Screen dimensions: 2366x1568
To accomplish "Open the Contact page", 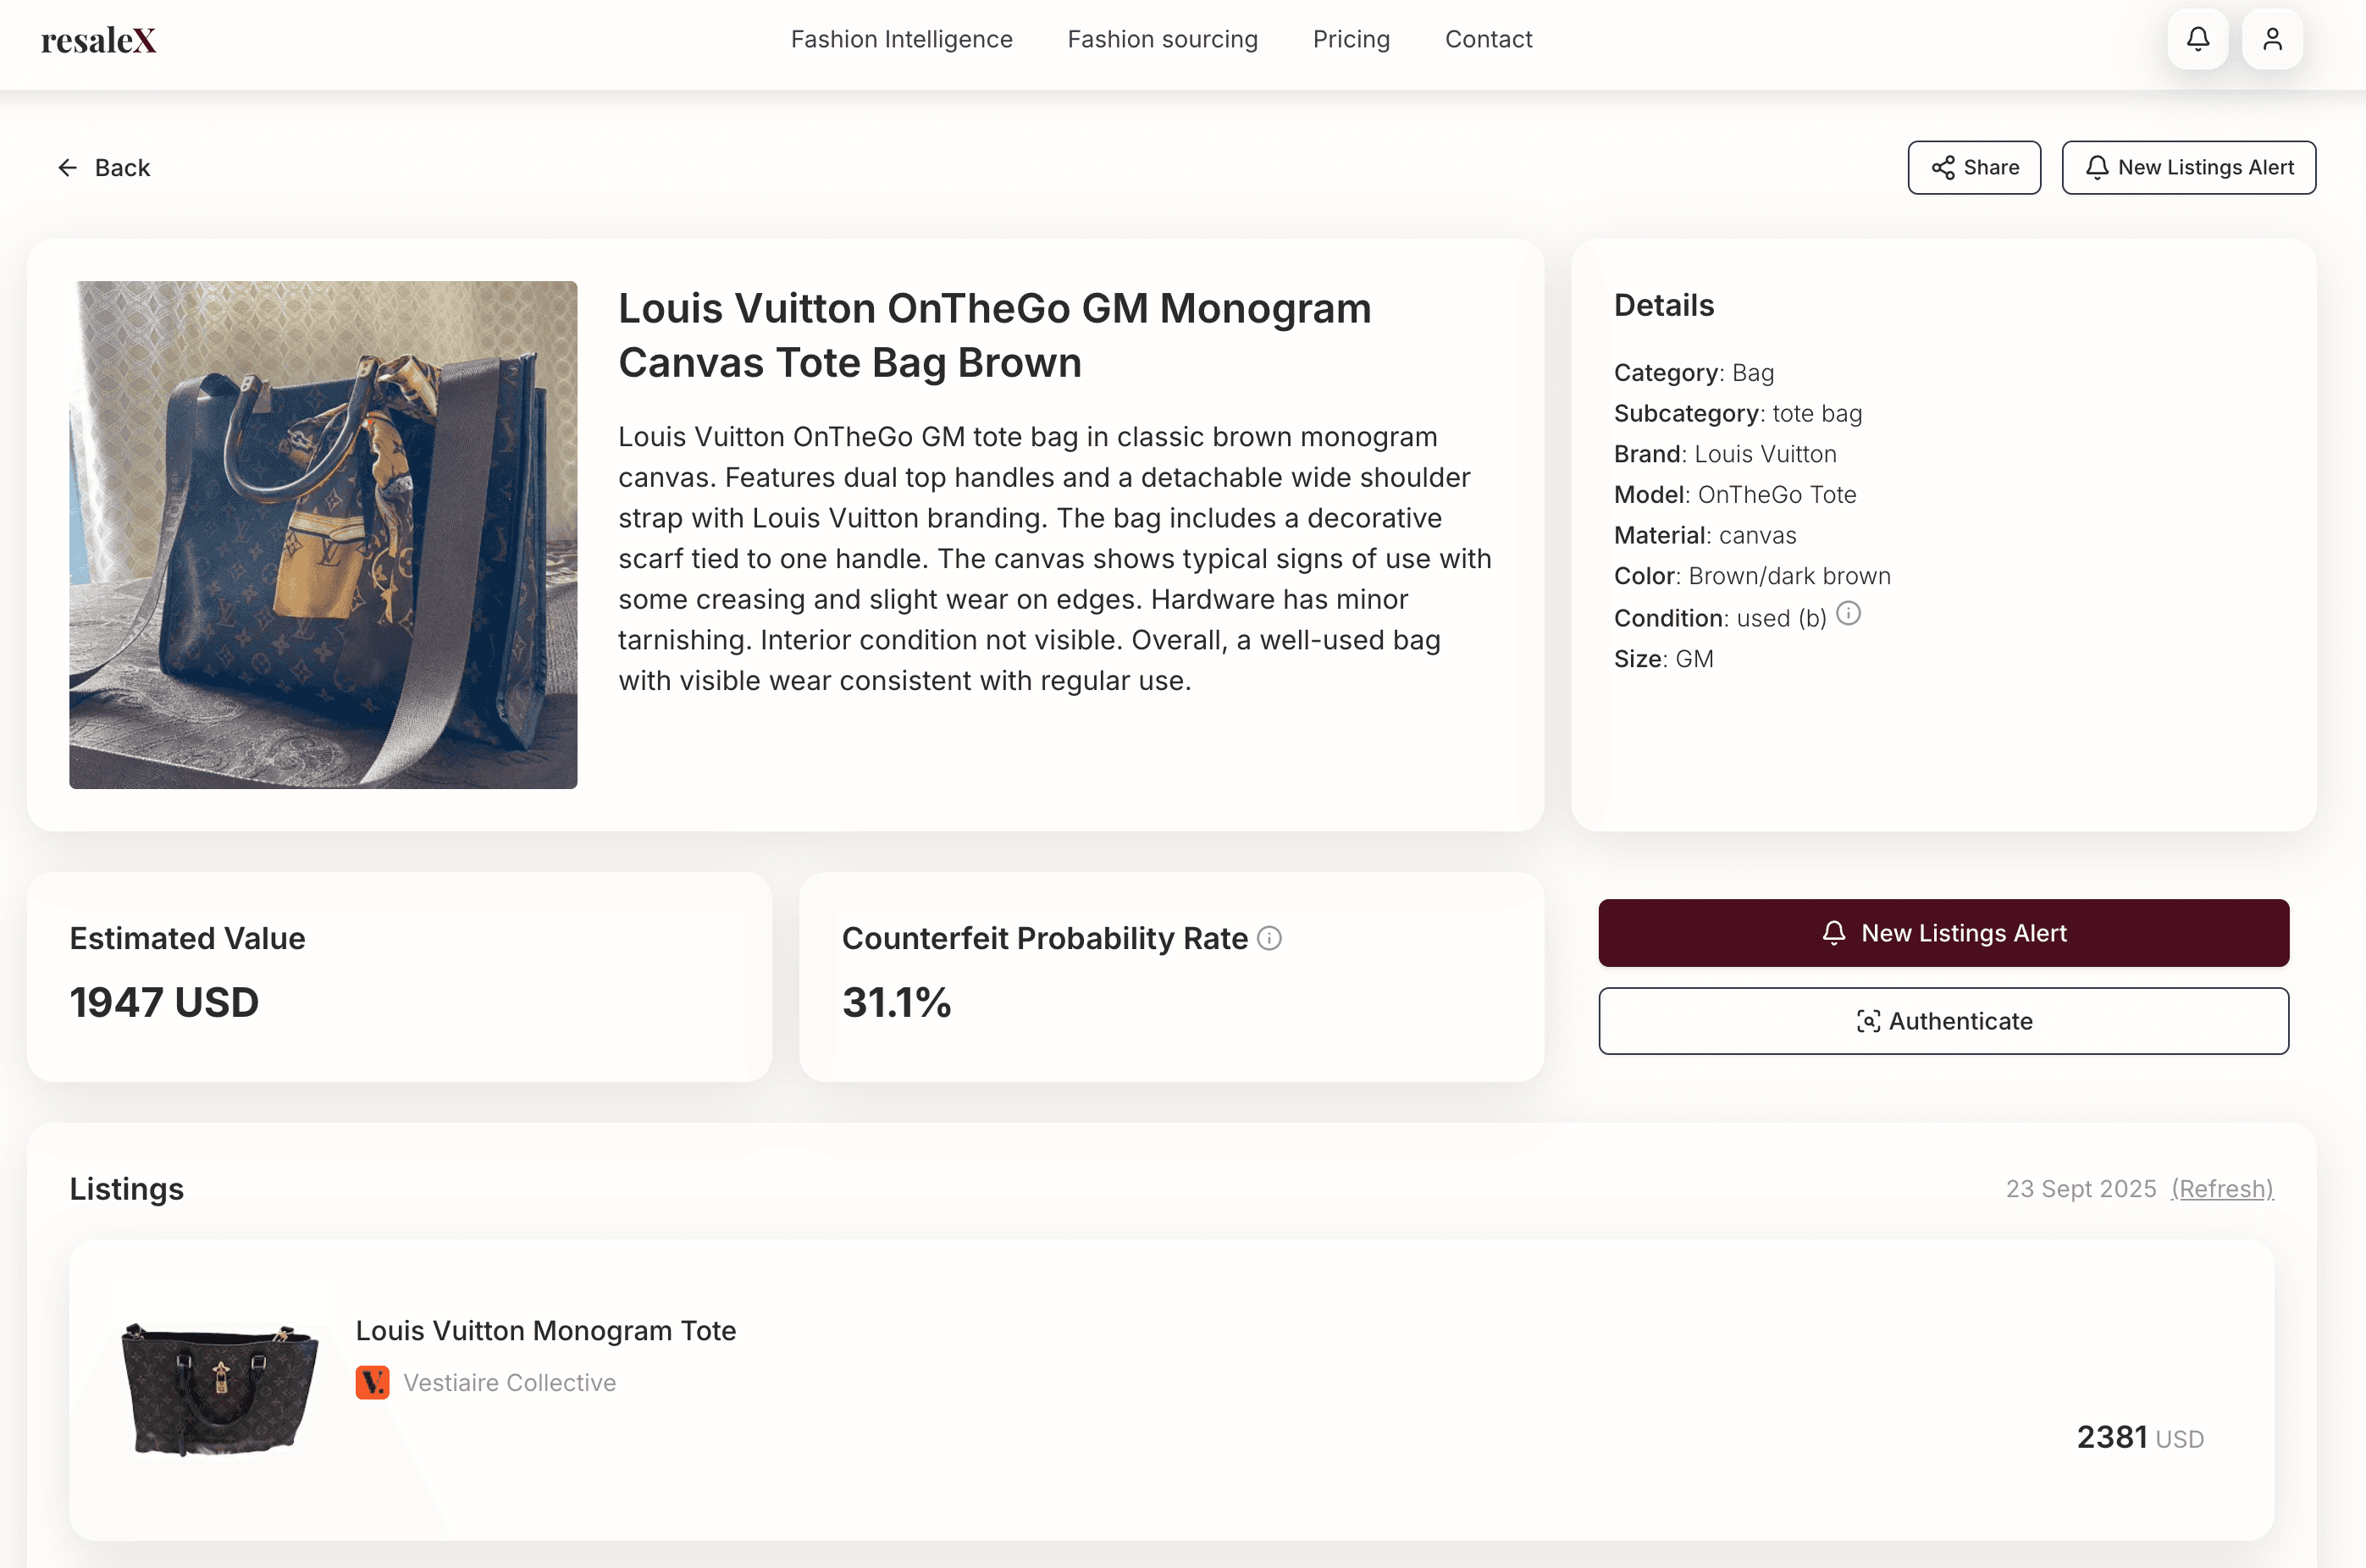I will (1488, 39).
